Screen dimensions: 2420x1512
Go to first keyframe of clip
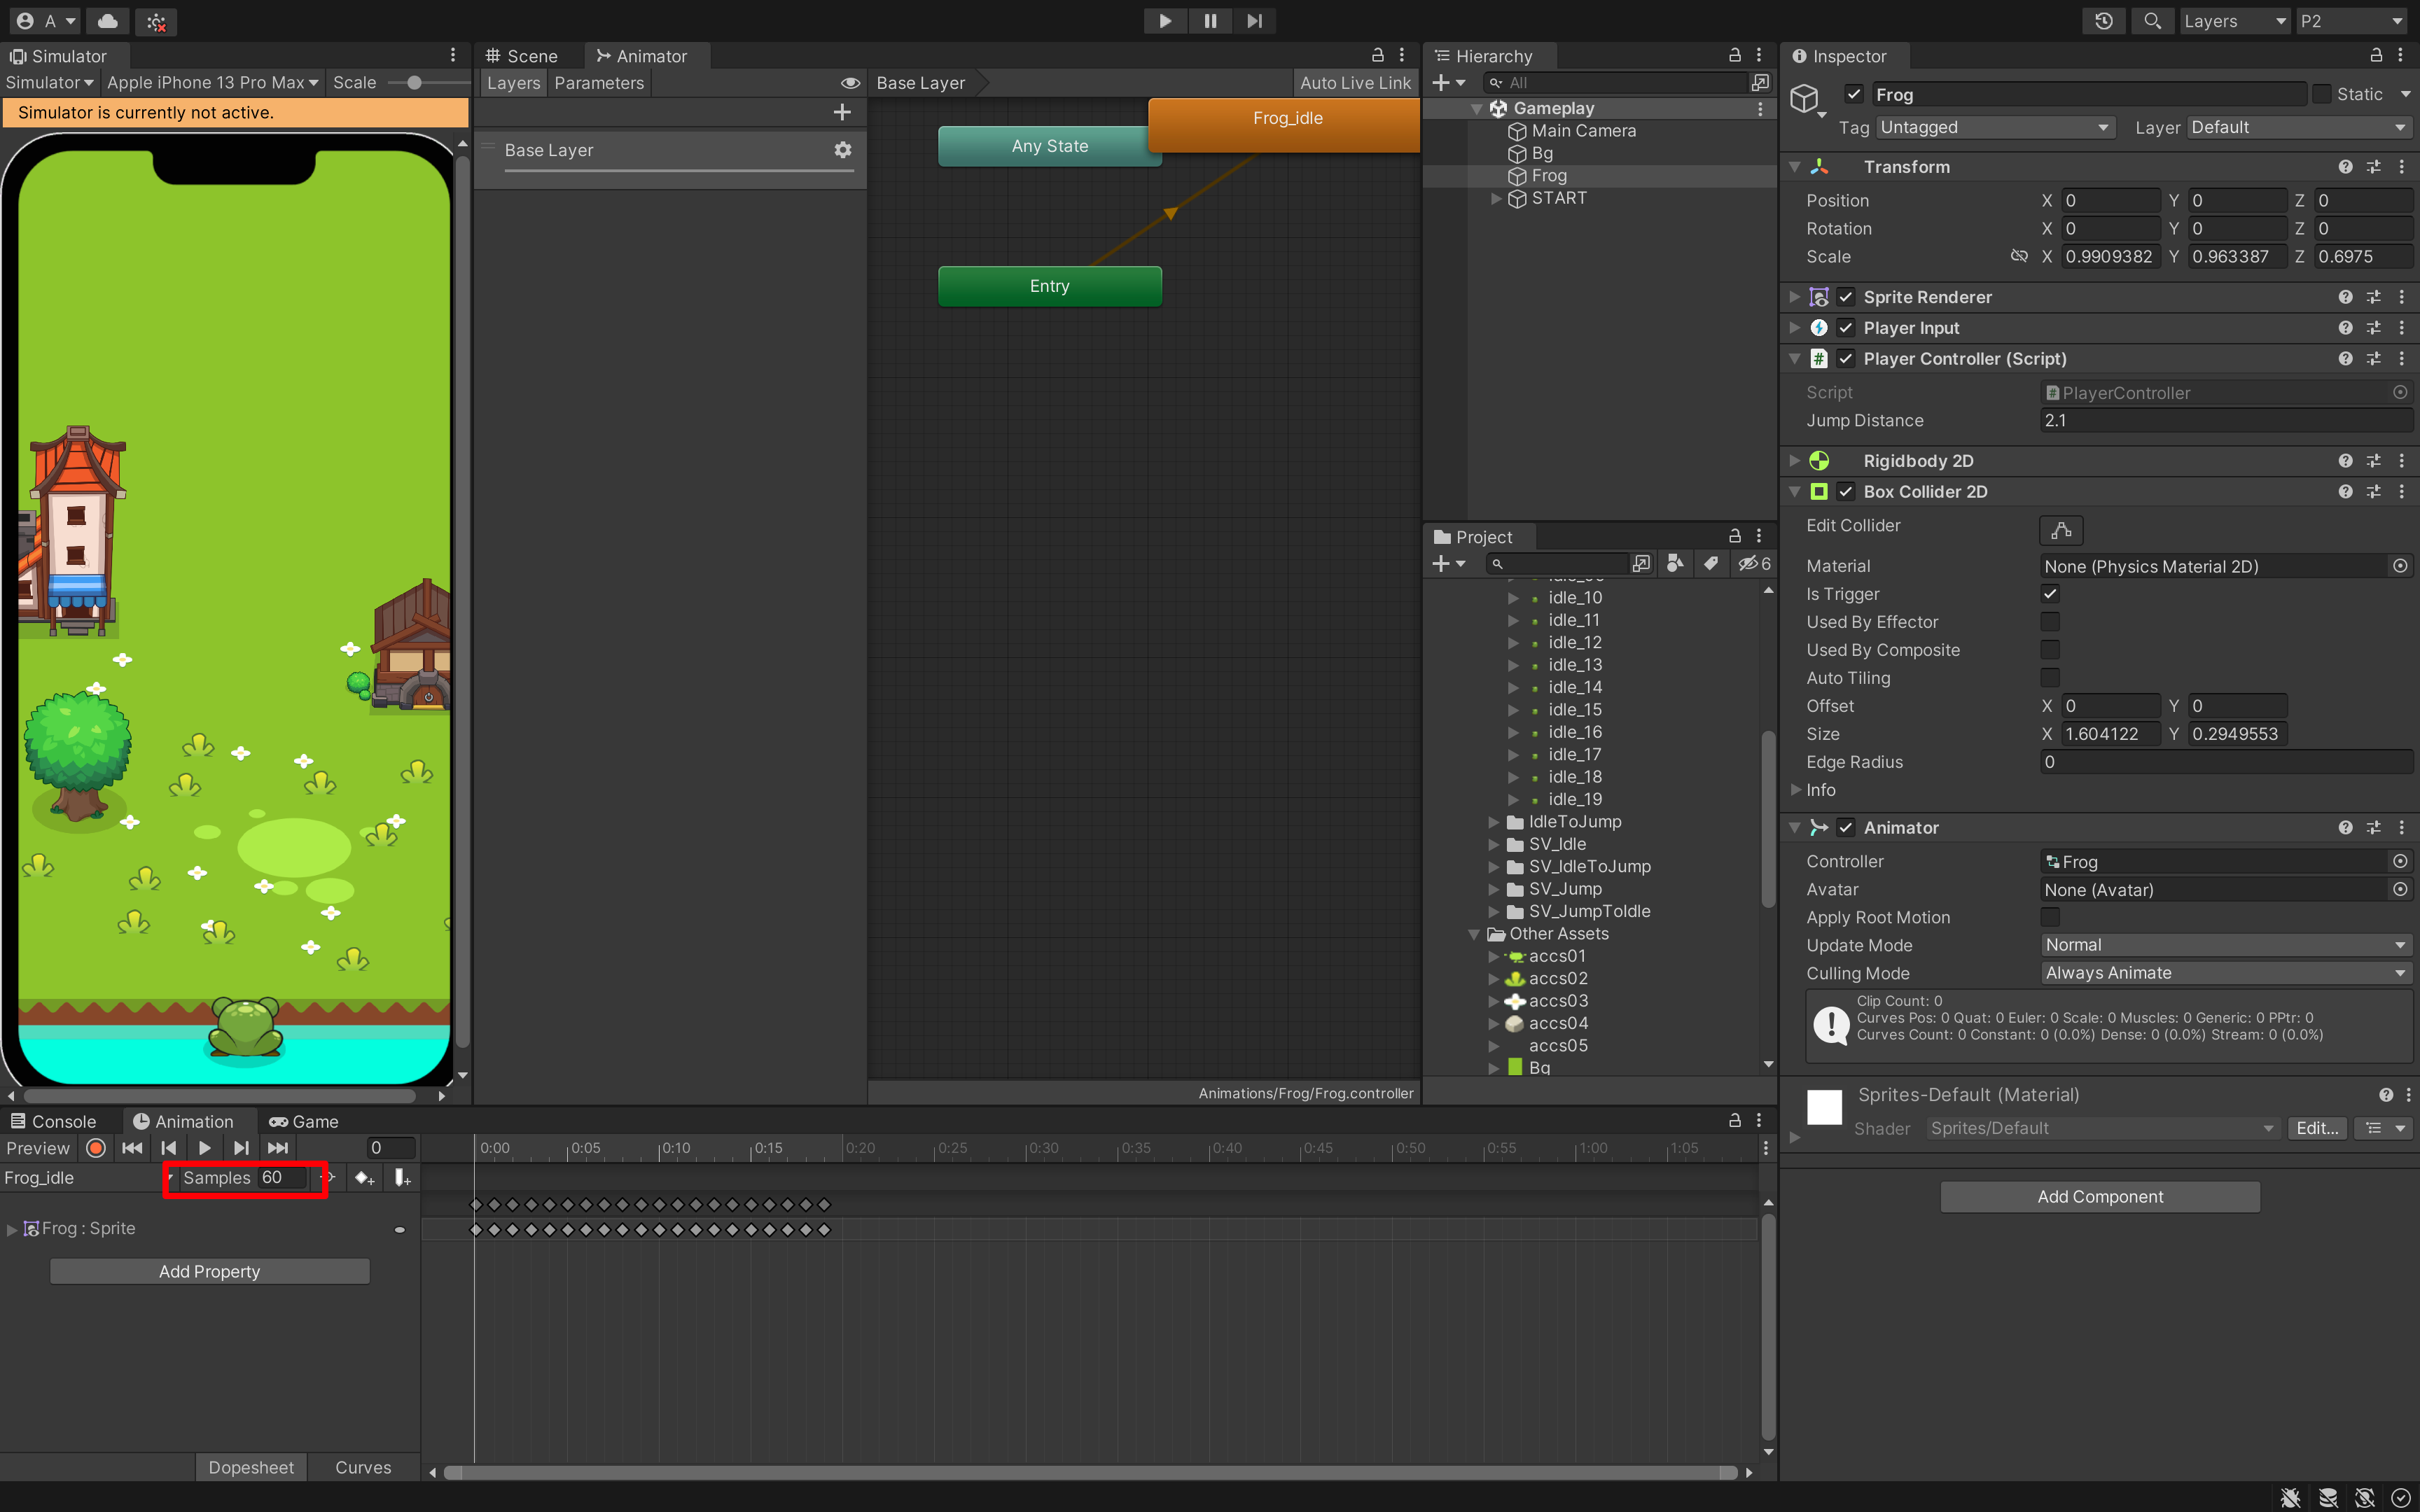(132, 1148)
